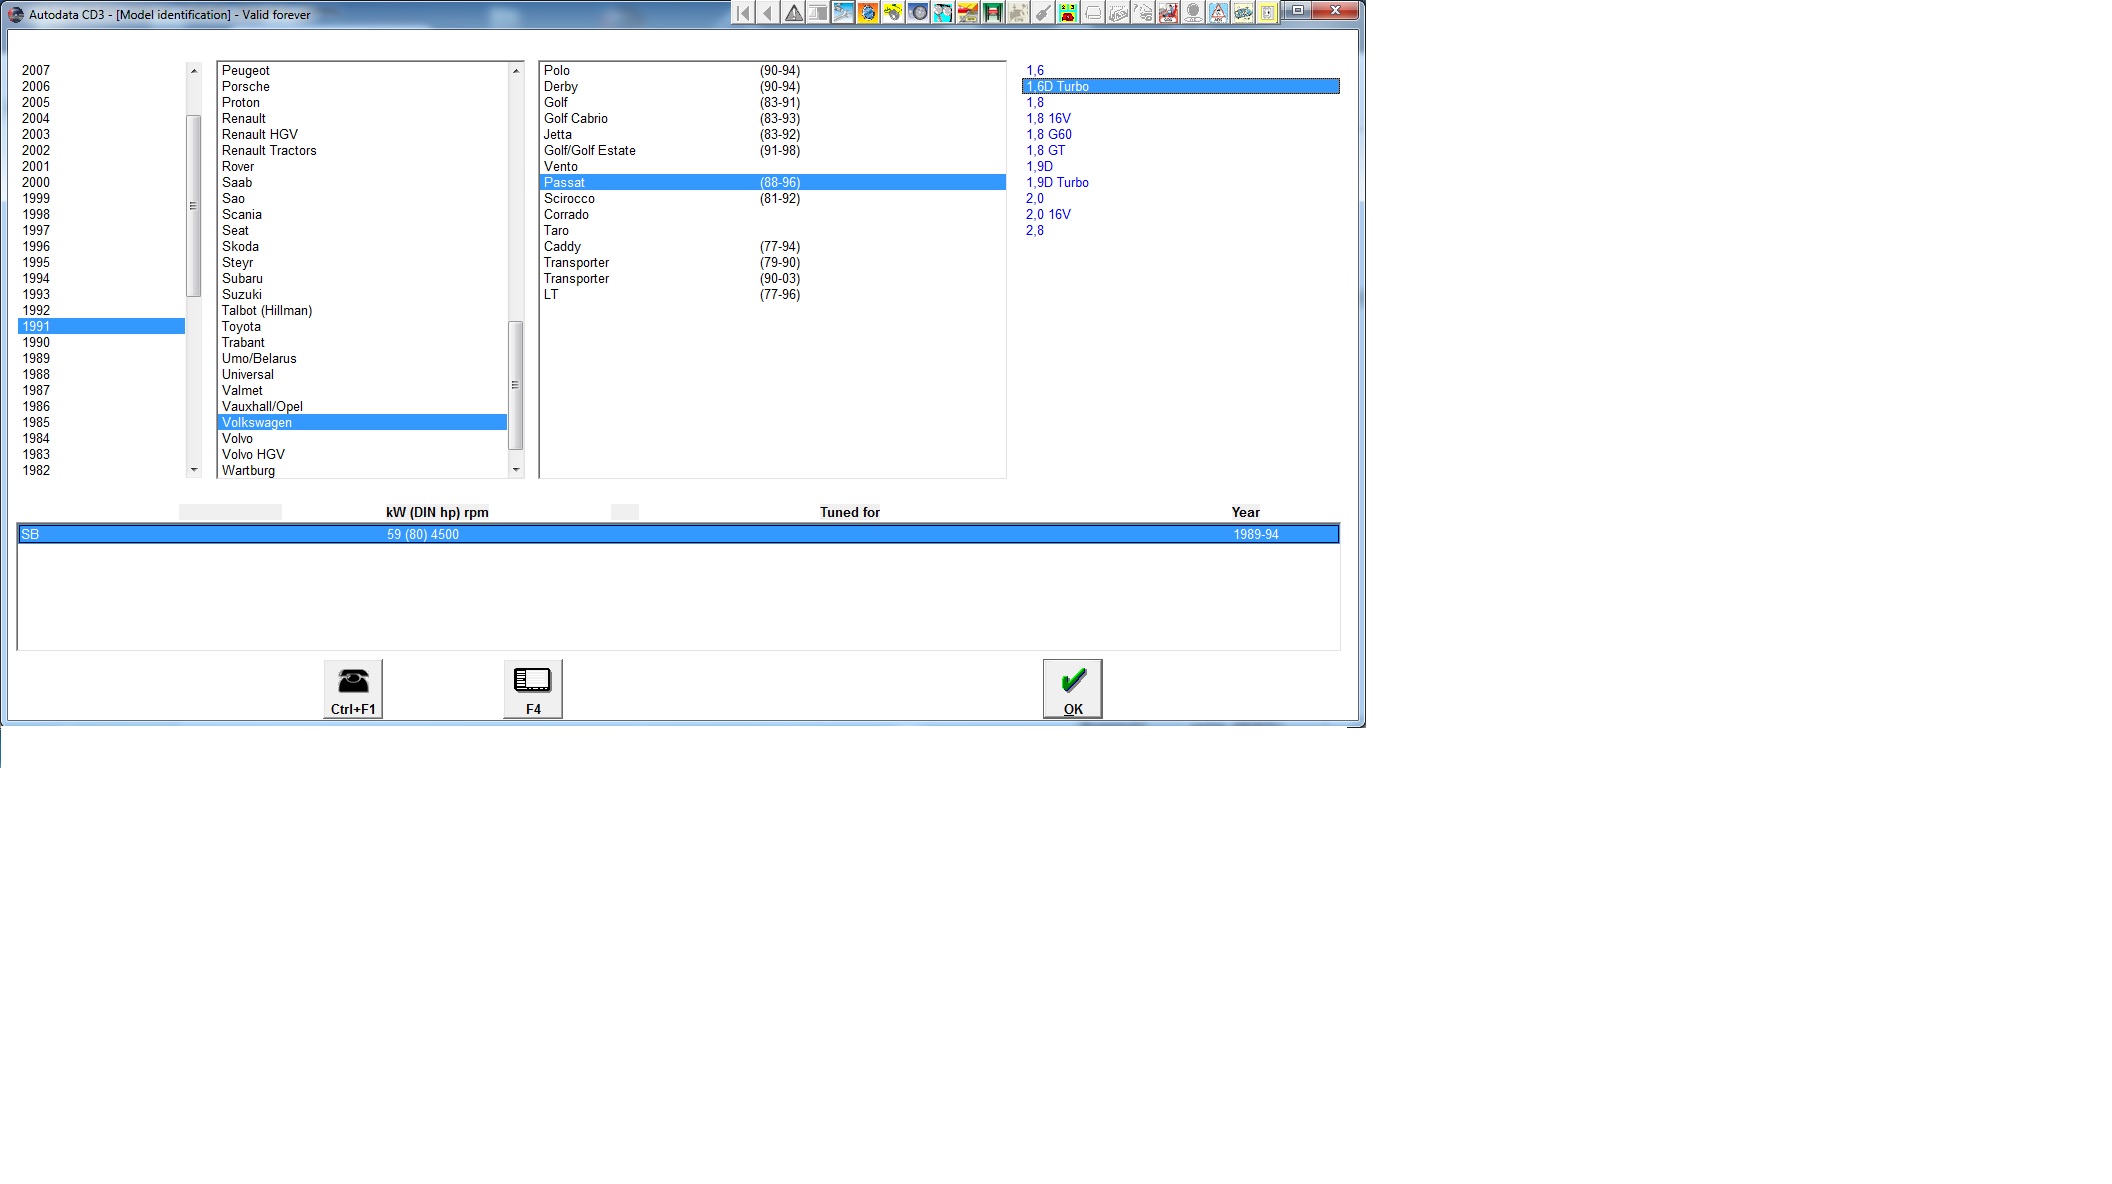Screen dimensions: 2112x1184
Task: Open the warning triangle toolbar icon
Action: coord(793,13)
